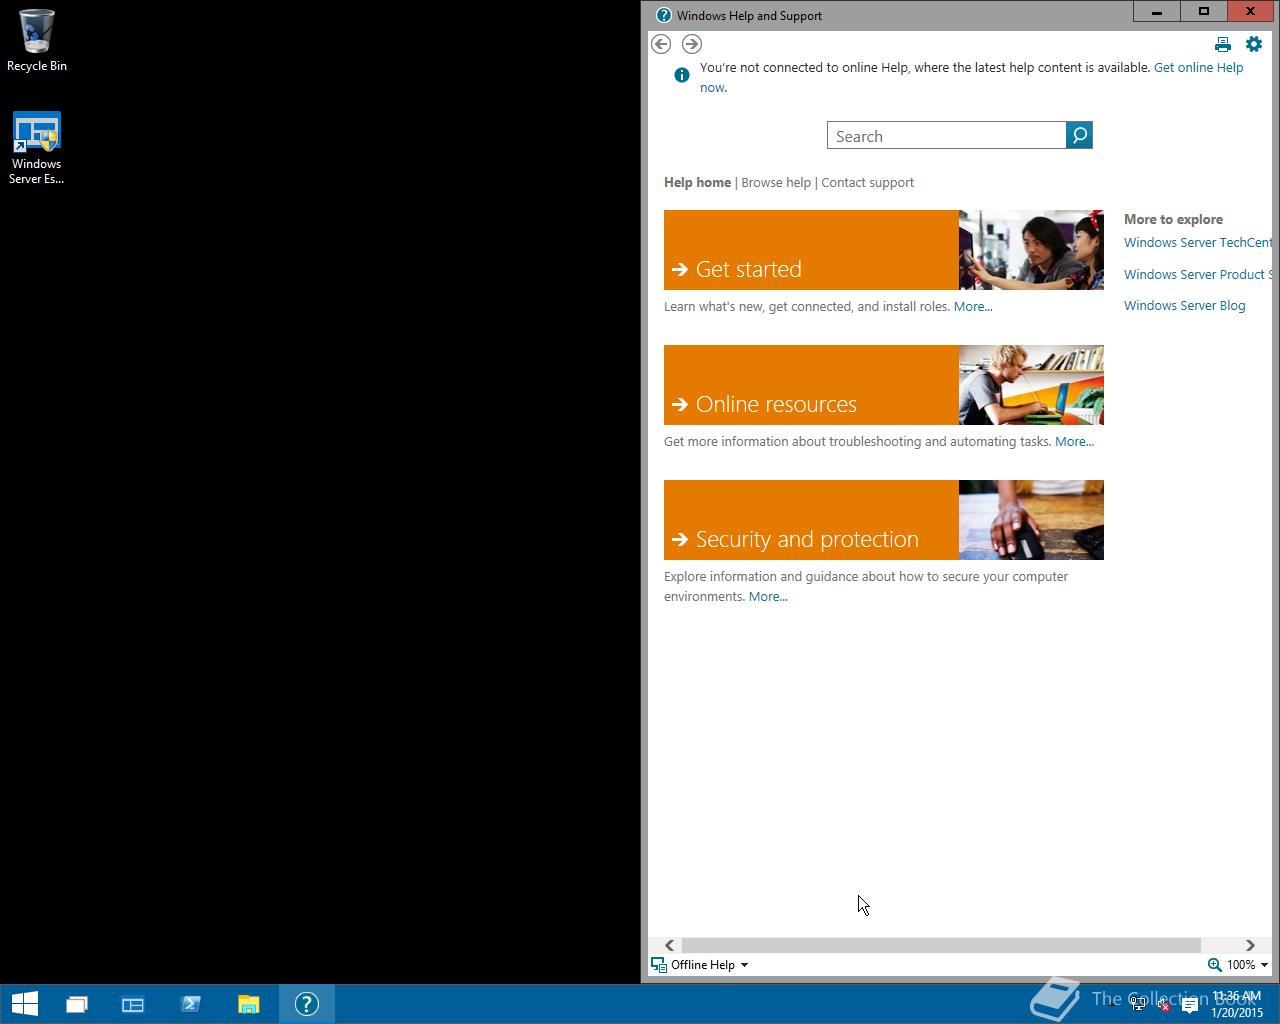Screen dimensions: 1280x1024
Task: Select Help and Support taskbar button
Action: click(307, 1004)
